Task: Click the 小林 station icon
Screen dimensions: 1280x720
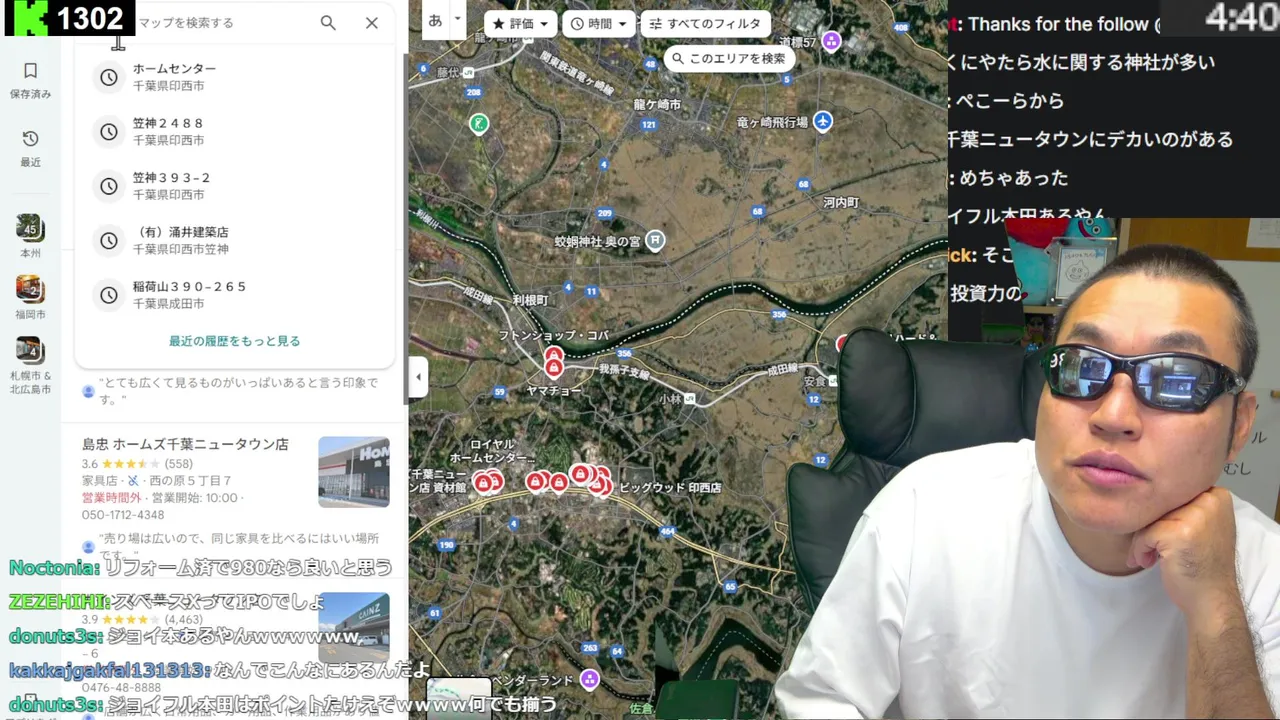Action: (689, 398)
